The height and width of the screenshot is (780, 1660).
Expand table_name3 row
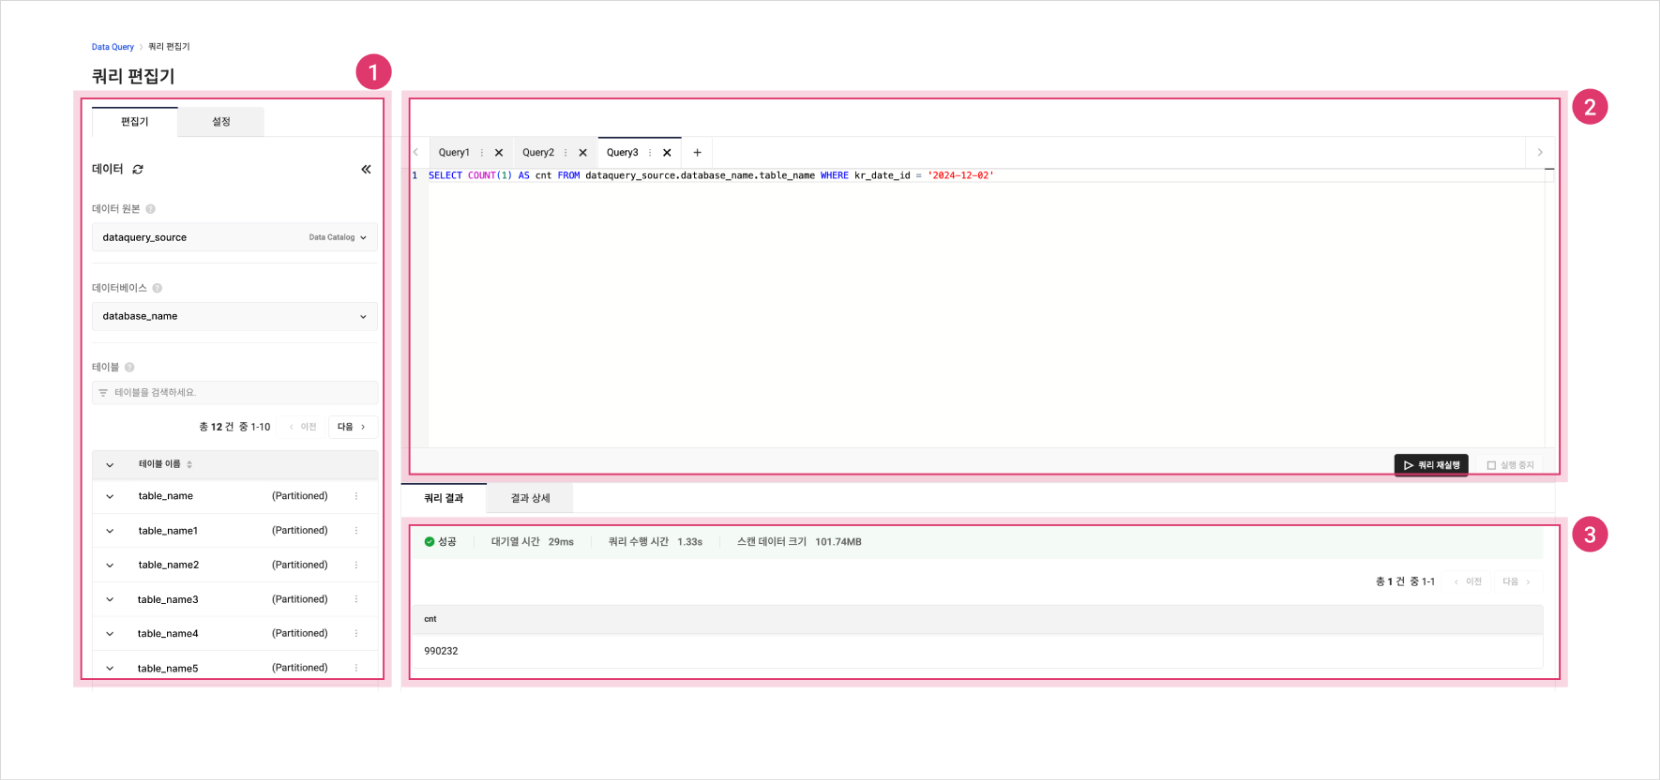click(110, 600)
